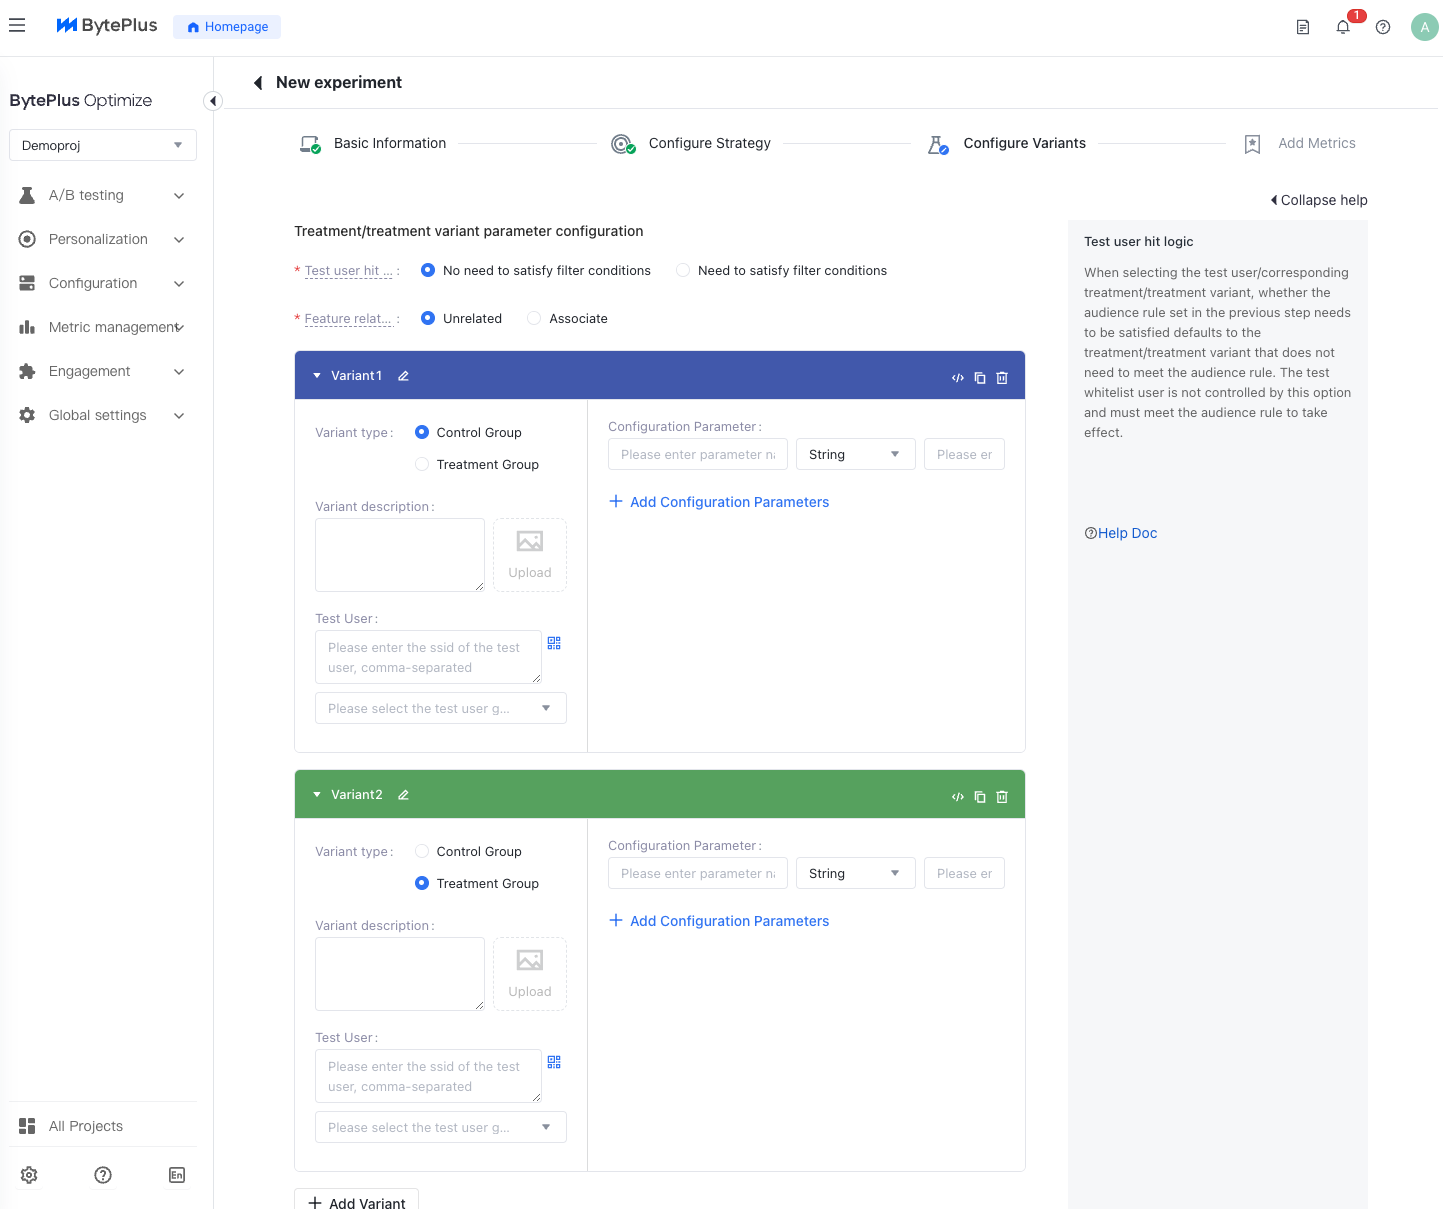Upload image for Variant2 description
1443x1209 pixels.
(x=530, y=974)
